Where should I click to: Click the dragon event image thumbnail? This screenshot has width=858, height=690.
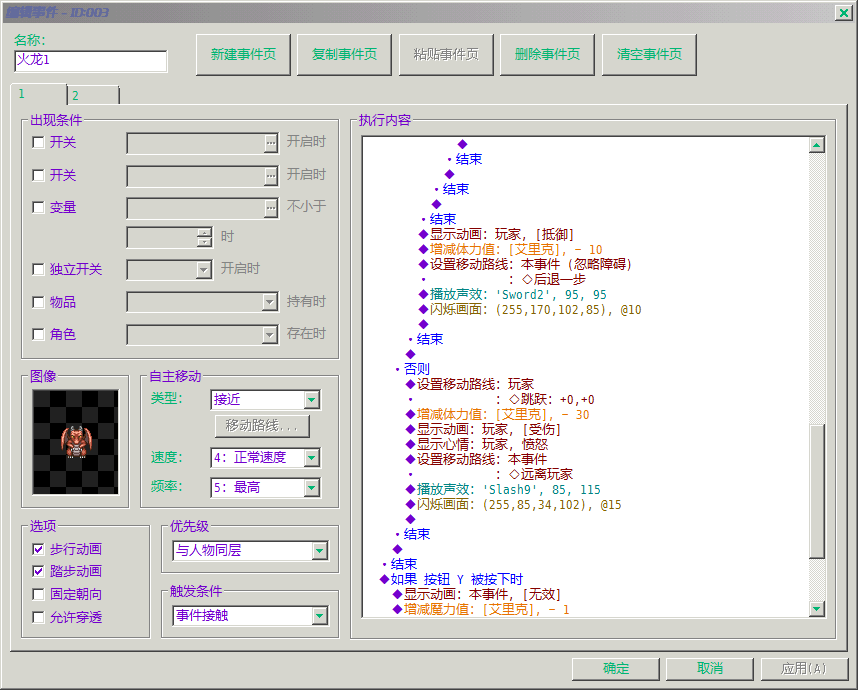pyautogui.click(x=75, y=442)
